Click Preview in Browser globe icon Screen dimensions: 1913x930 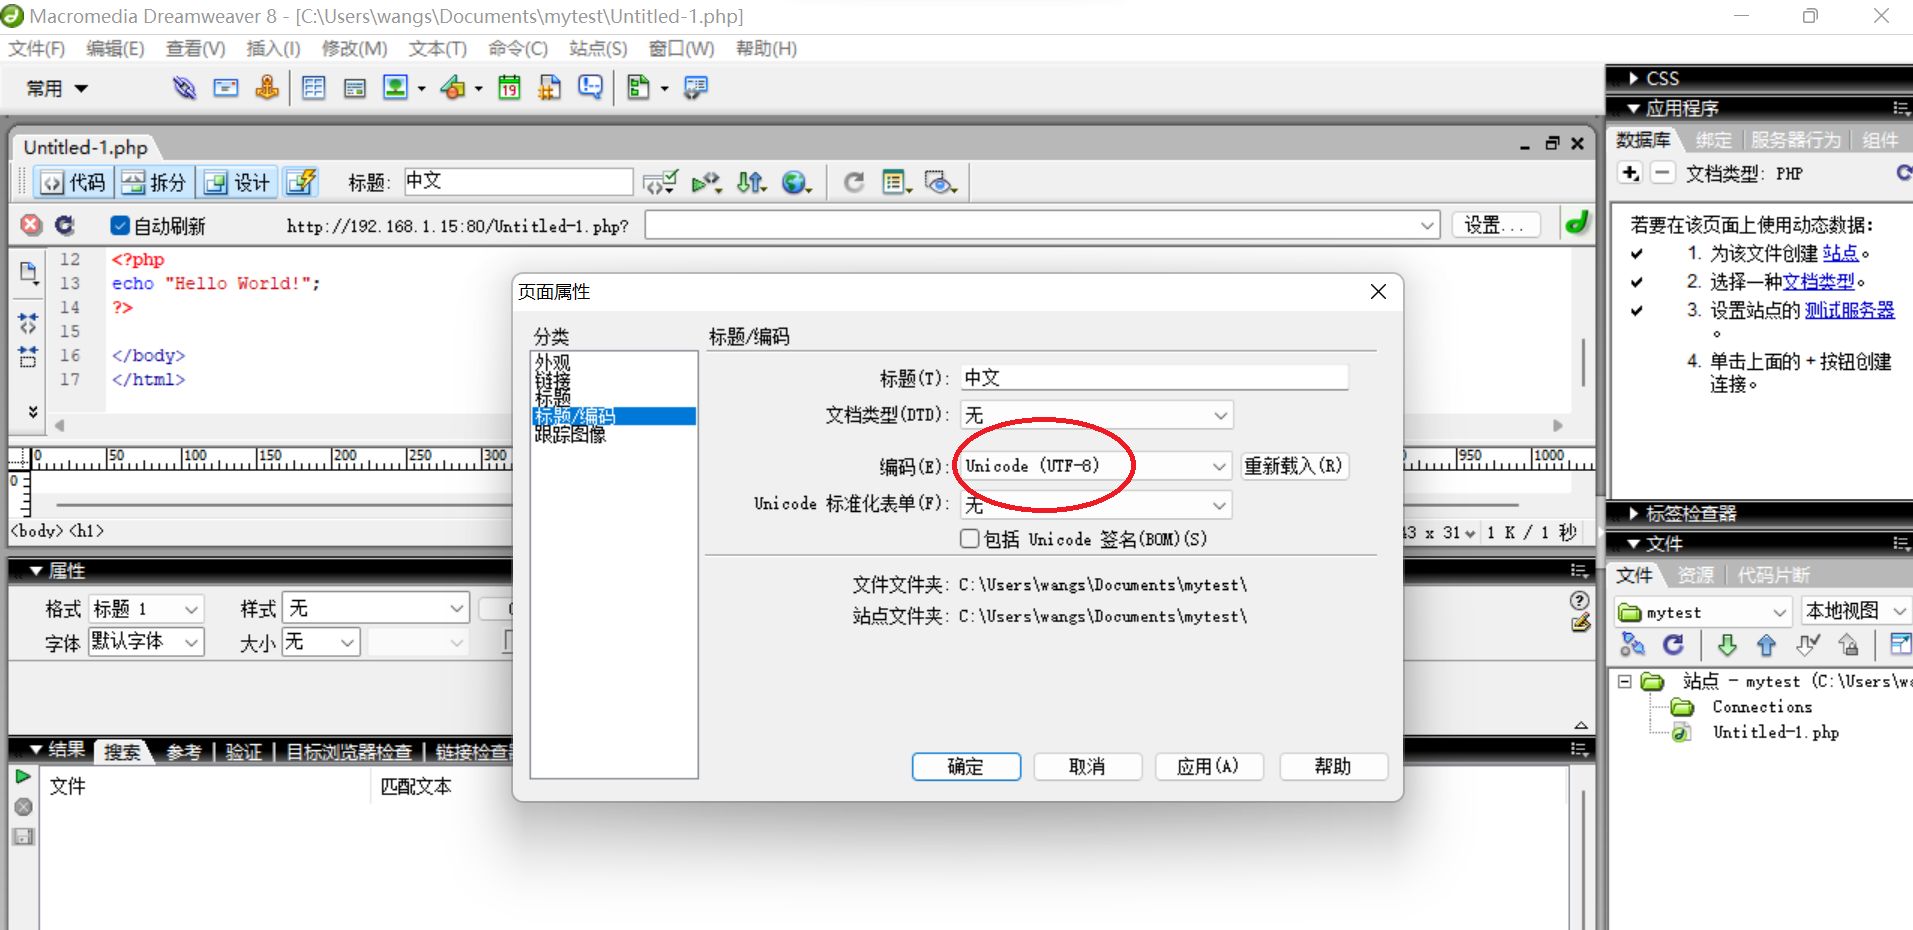[796, 182]
